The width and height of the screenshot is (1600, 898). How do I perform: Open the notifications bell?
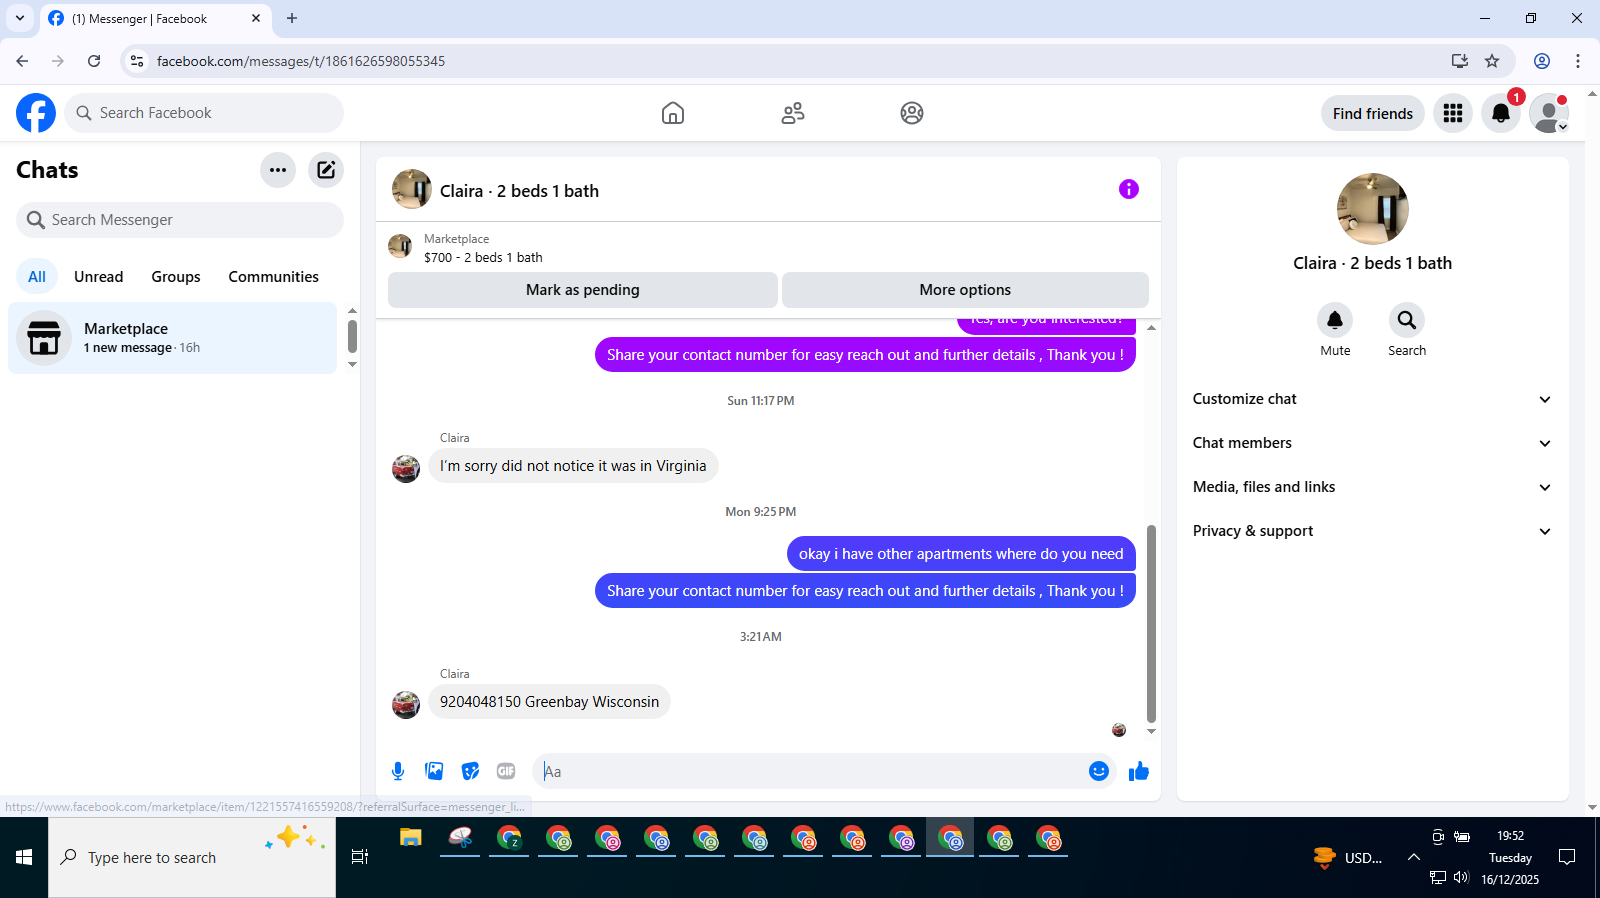[x=1501, y=113]
